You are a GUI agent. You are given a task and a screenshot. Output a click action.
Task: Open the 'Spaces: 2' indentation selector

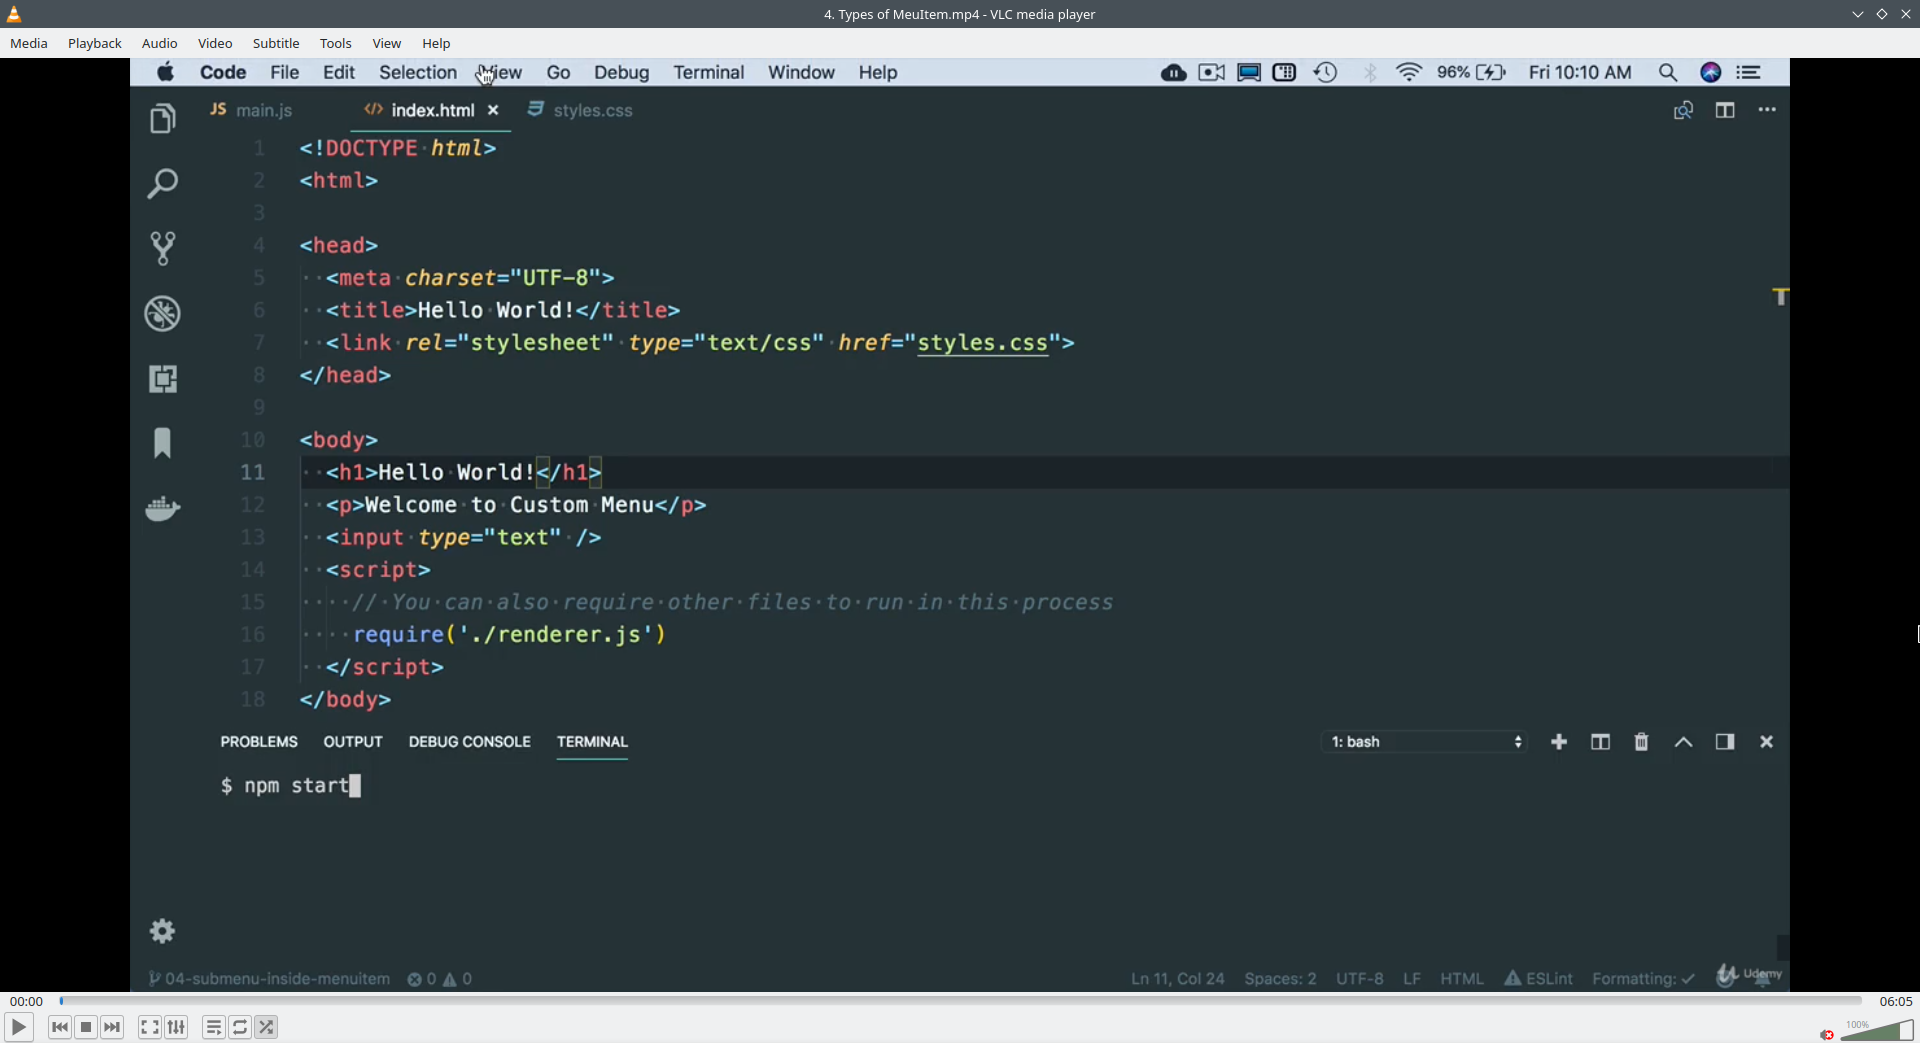click(1280, 978)
